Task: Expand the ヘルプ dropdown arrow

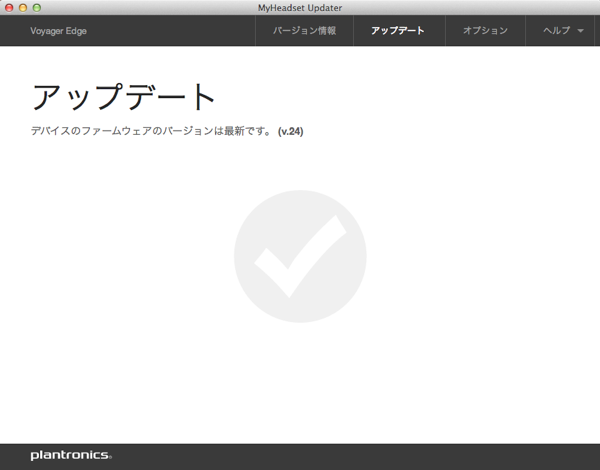Action: (580, 31)
